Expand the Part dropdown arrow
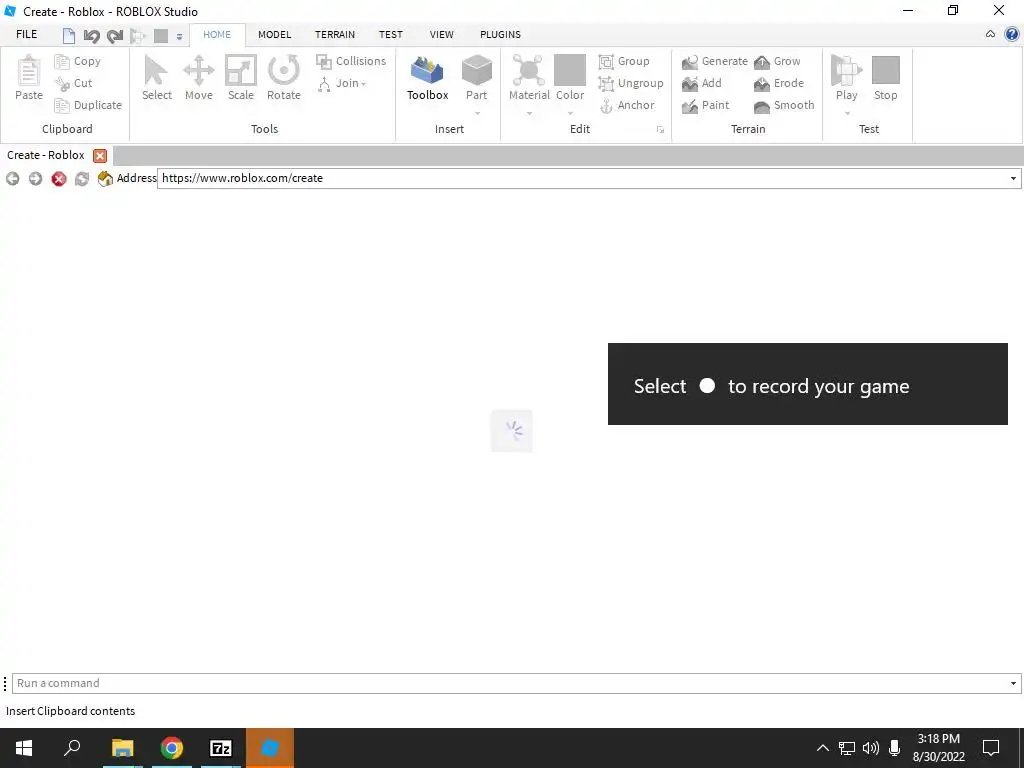 pyautogui.click(x=477, y=113)
